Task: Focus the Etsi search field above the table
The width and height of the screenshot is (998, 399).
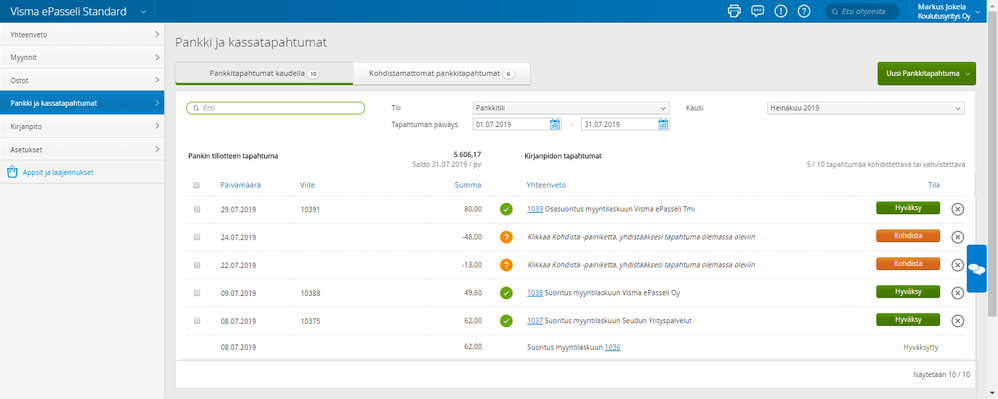Action: (x=276, y=108)
